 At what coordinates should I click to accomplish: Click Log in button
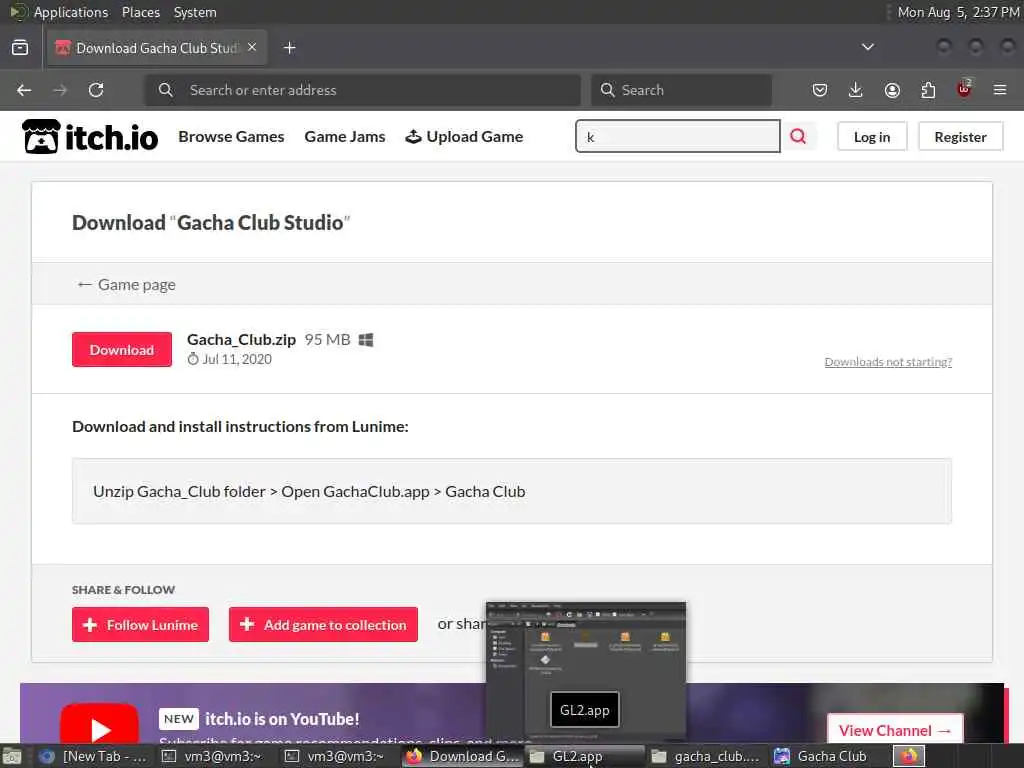(x=872, y=136)
